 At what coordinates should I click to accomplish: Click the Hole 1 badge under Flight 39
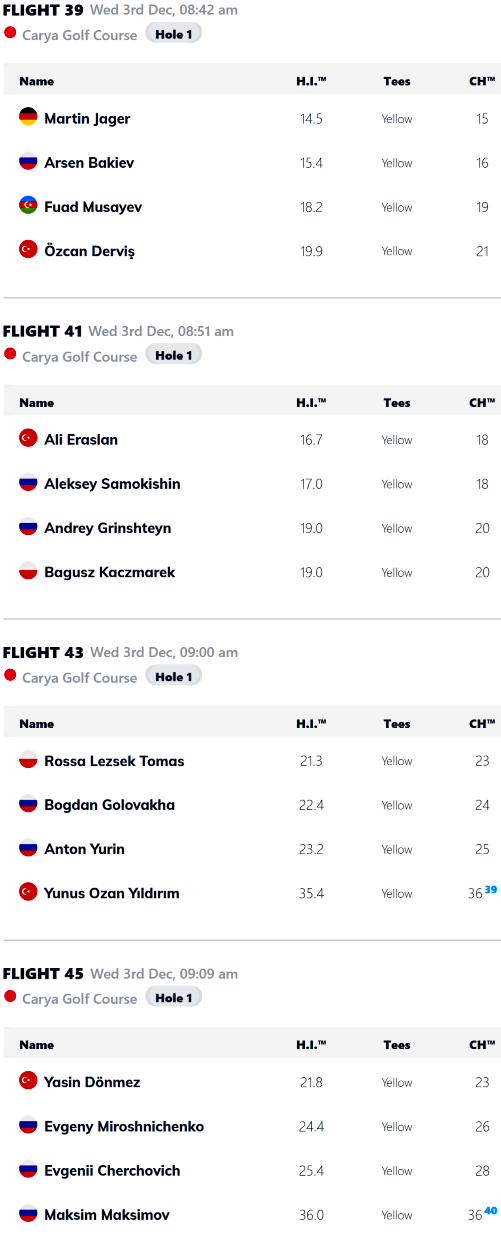[174, 33]
